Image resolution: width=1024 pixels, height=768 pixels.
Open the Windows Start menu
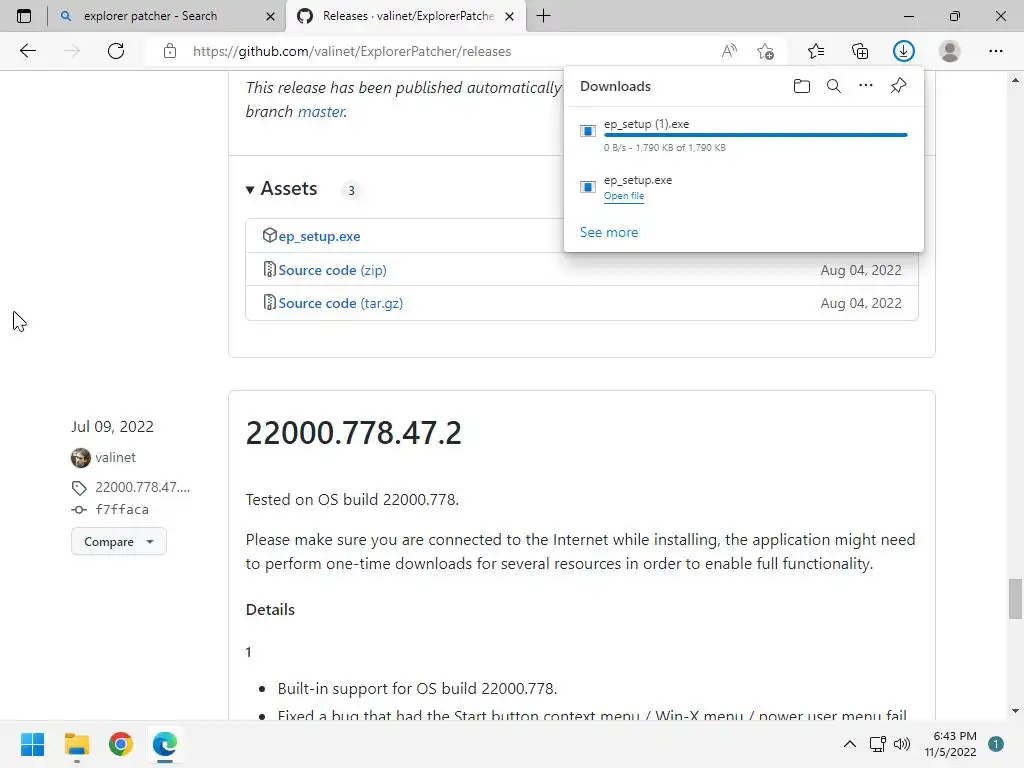[x=32, y=744]
